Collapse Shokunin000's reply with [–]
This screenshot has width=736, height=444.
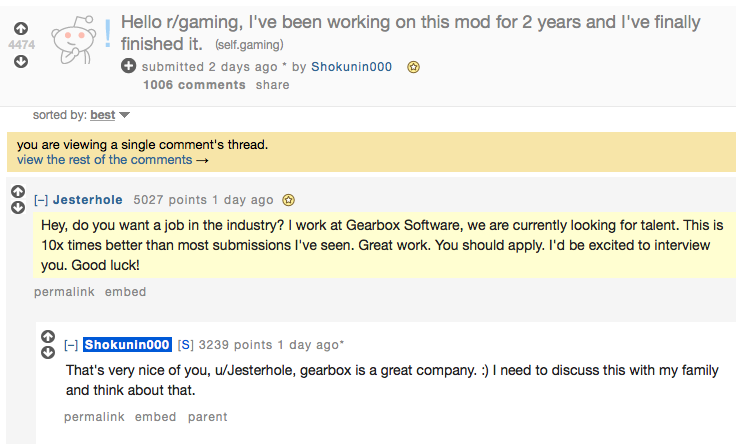71,345
